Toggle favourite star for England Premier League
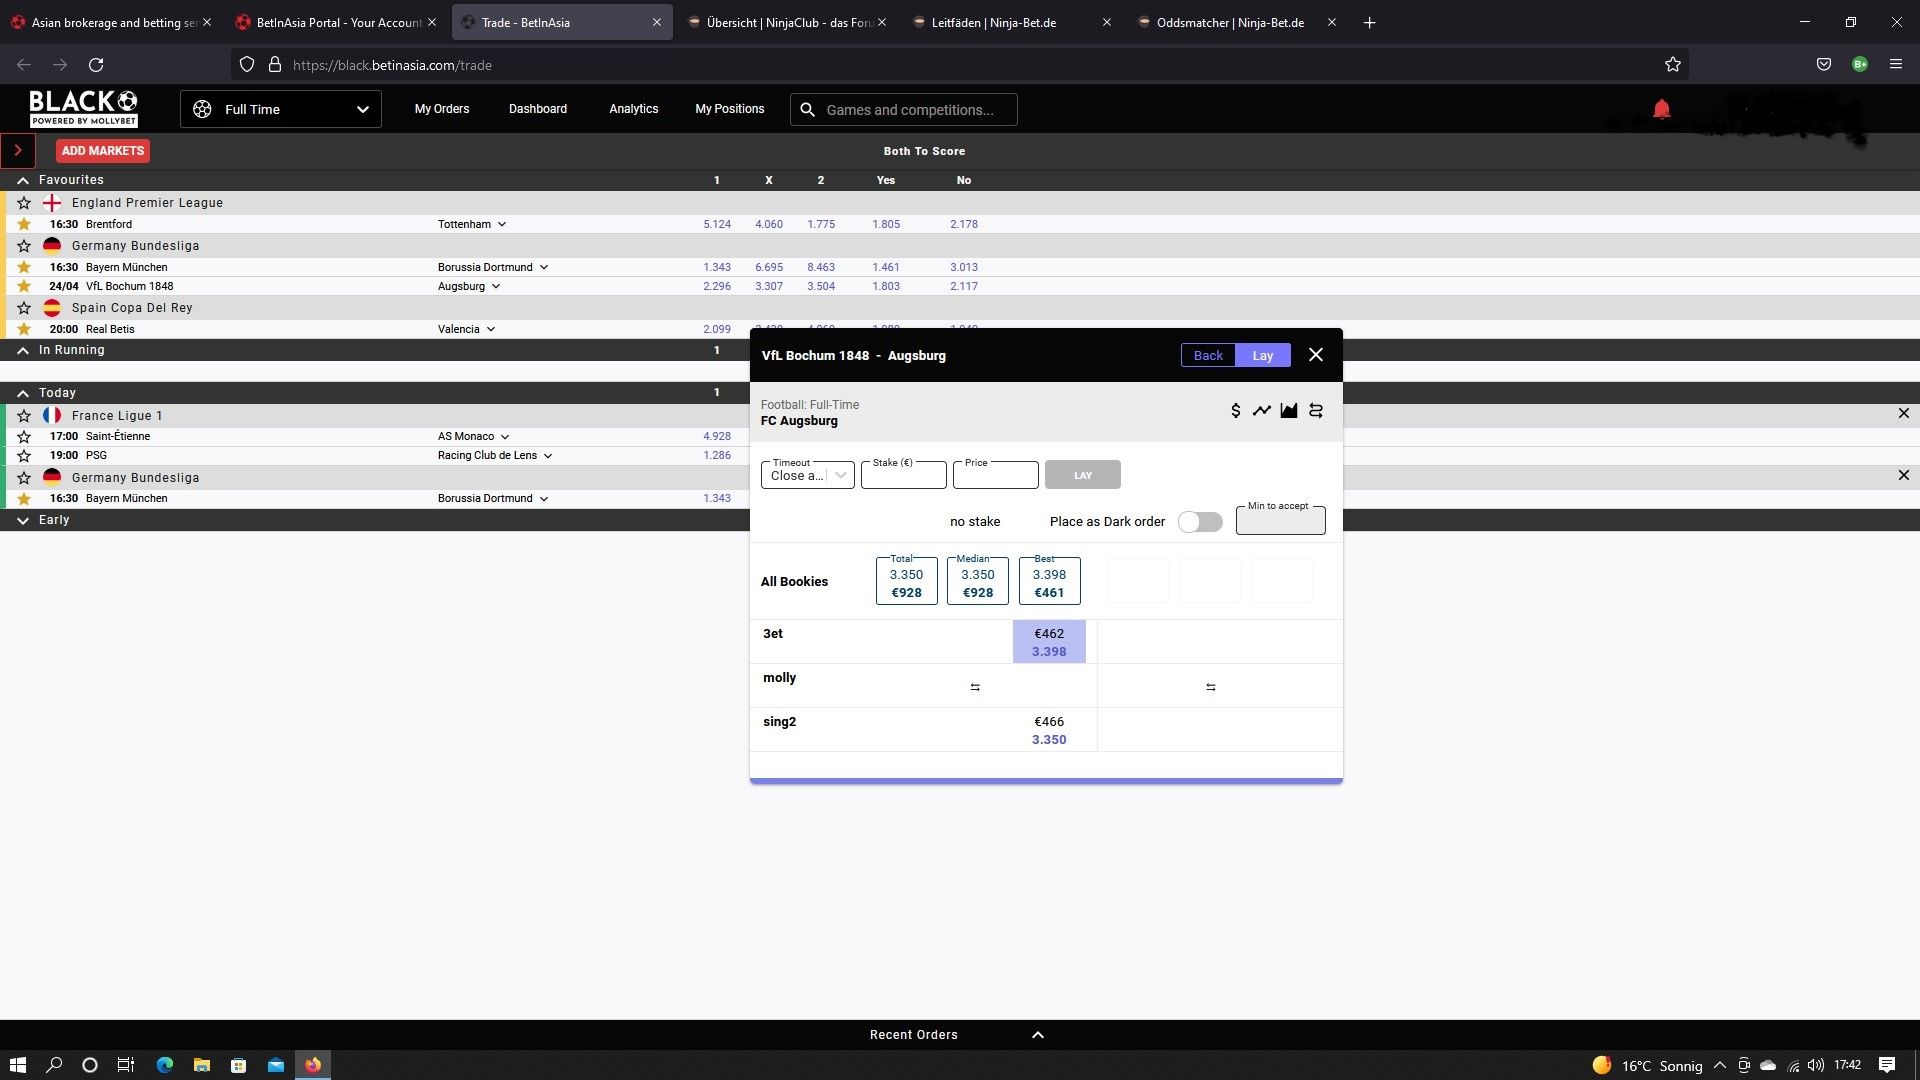Viewport: 1920px width, 1080px height. [x=24, y=203]
